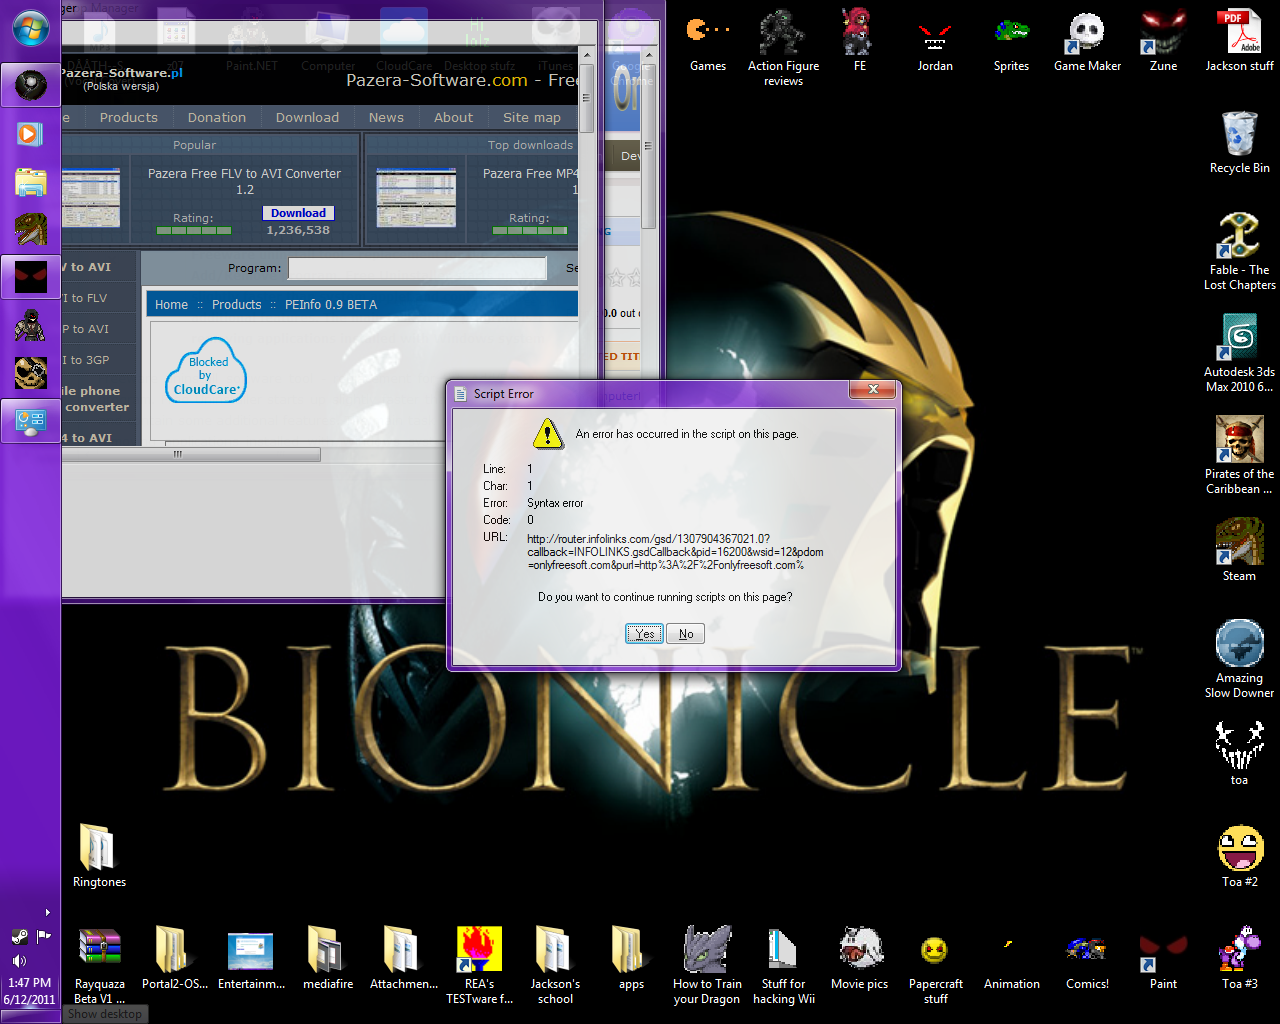Select the toa skull desktop icon
The height and width of the screenshot is (1024, 1280).
click(x=1239, y=754)
